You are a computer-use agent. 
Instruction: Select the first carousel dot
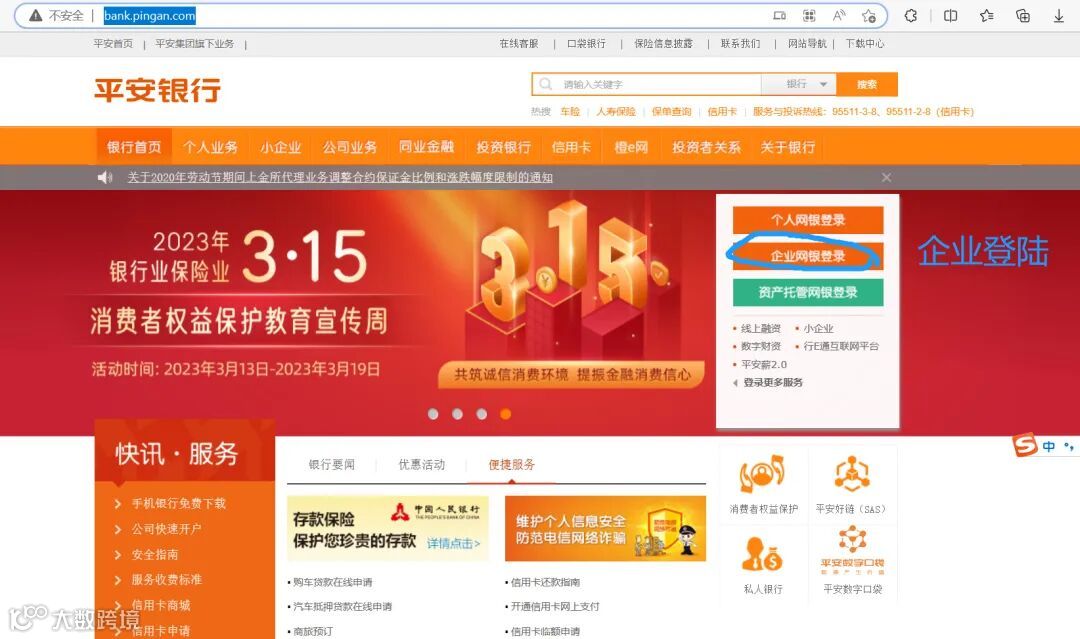(433, 414)
